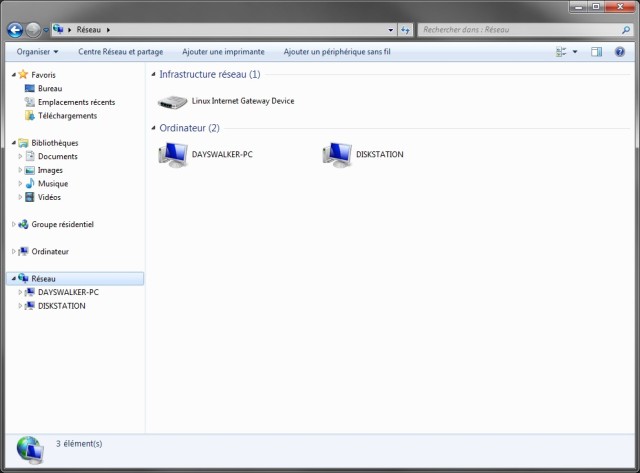Image resolution: width=640 pixels, height=473 pixels.
Task: Click the Bibliothèques library icon
Action: coord(23,143)
